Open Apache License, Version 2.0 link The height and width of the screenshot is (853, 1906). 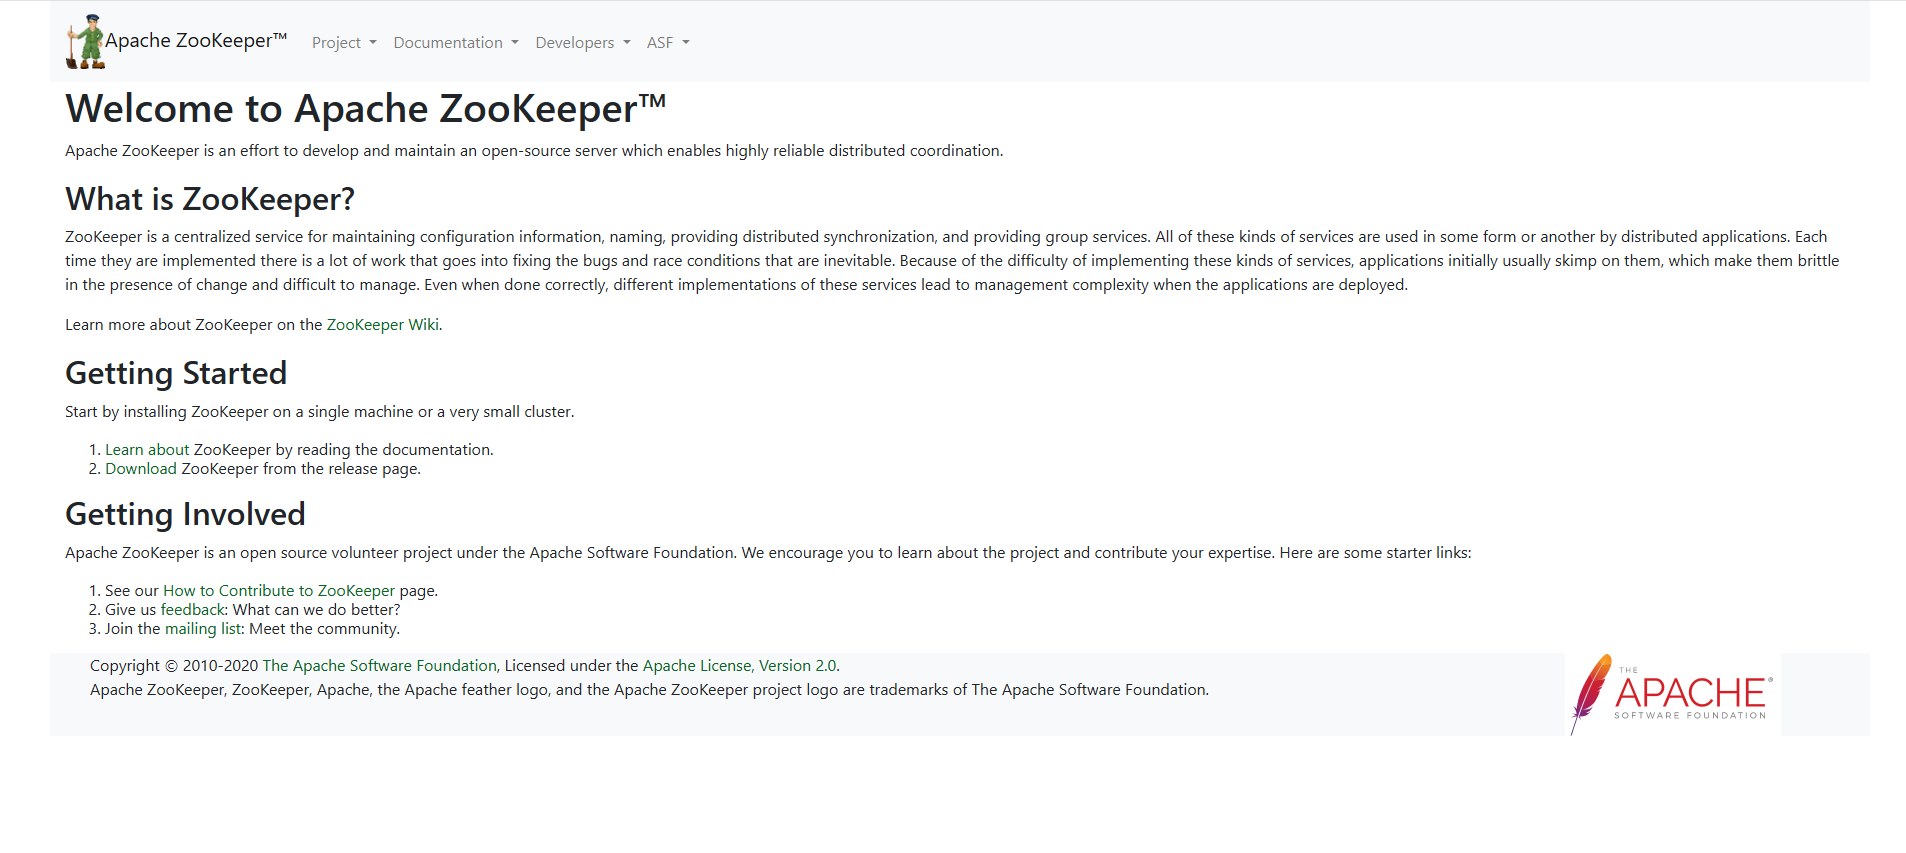point(739,666)
